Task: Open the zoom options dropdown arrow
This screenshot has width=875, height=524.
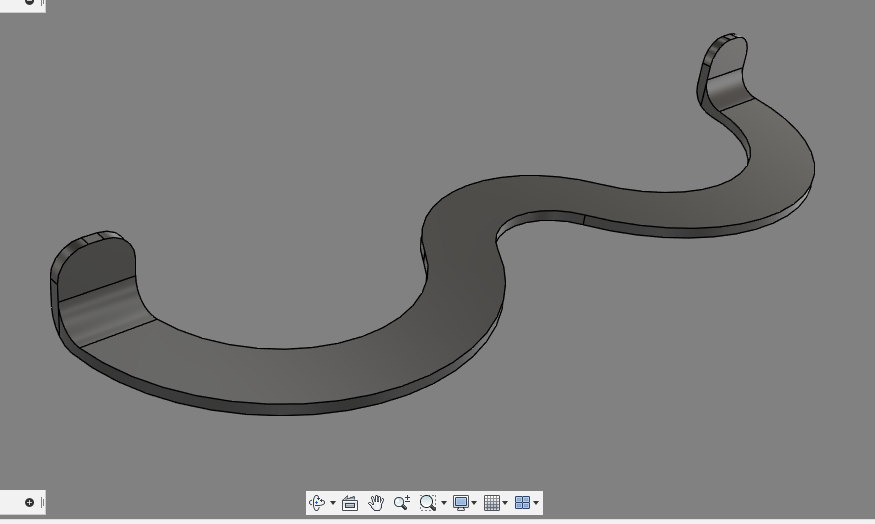Action: (x=444, y=503)
